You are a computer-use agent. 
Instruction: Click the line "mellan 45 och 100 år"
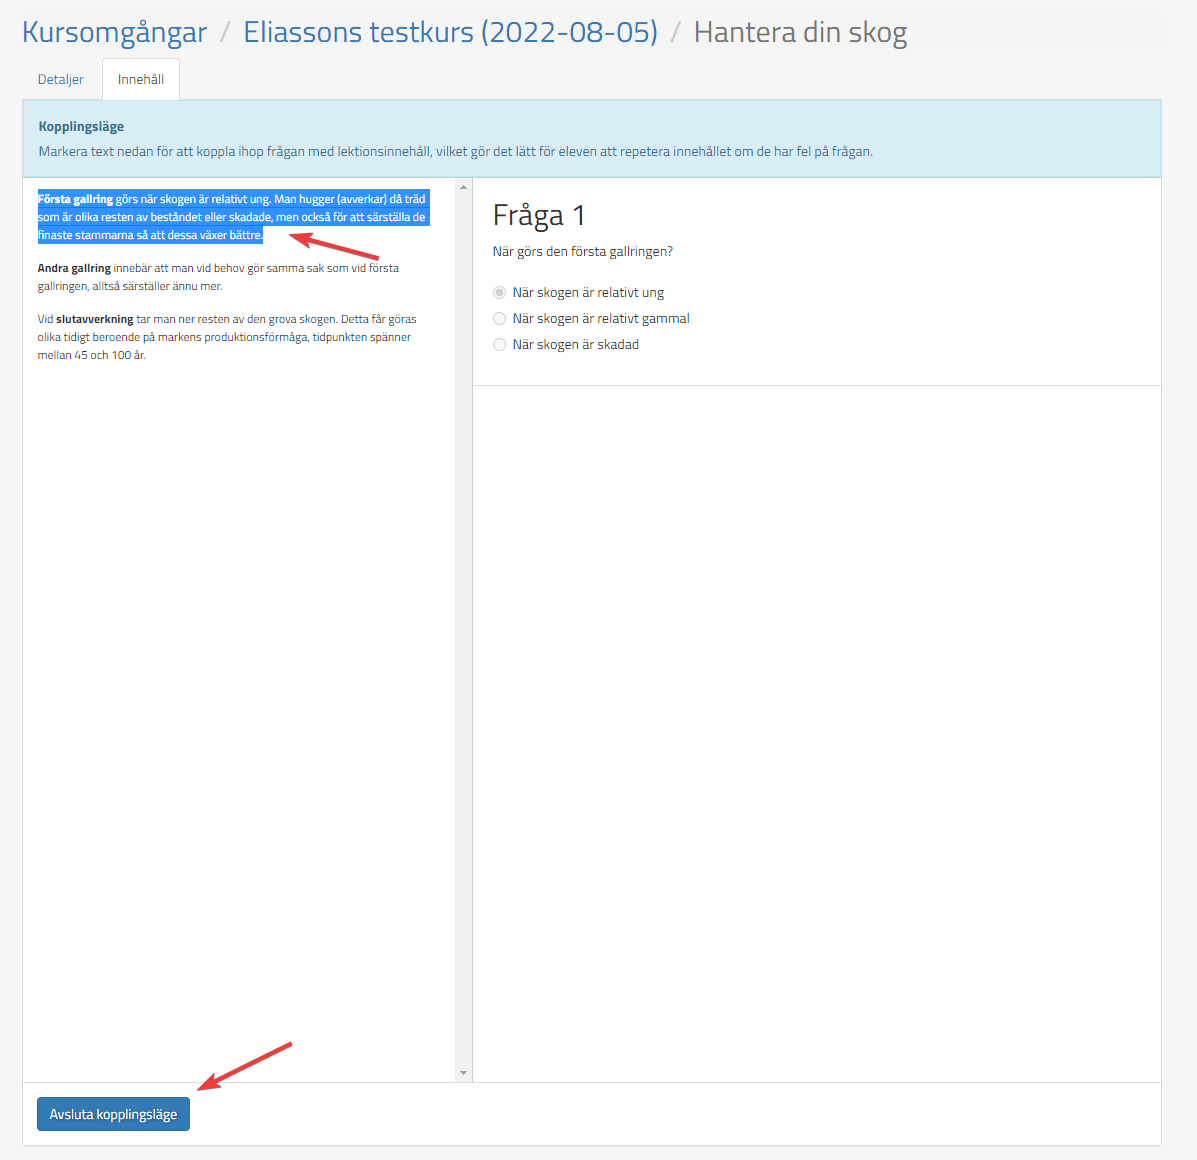(91, 355)
